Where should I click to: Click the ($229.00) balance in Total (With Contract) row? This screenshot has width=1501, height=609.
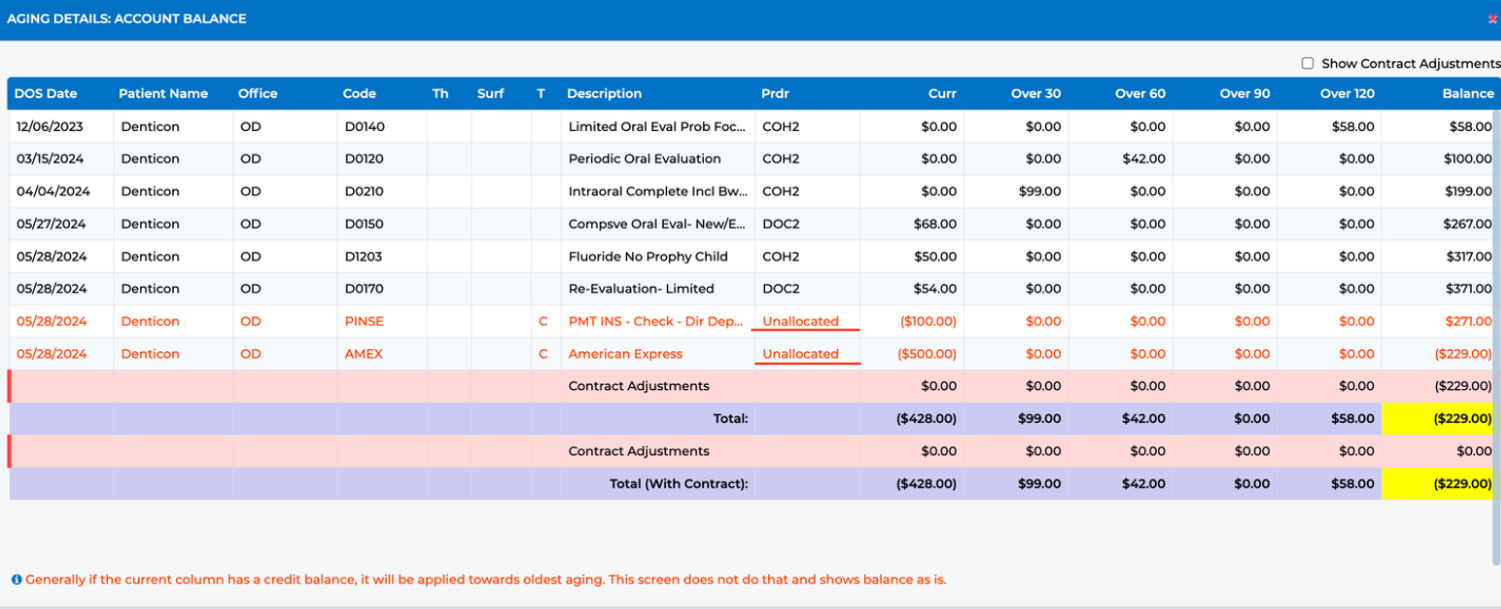tap(1463, 484)
